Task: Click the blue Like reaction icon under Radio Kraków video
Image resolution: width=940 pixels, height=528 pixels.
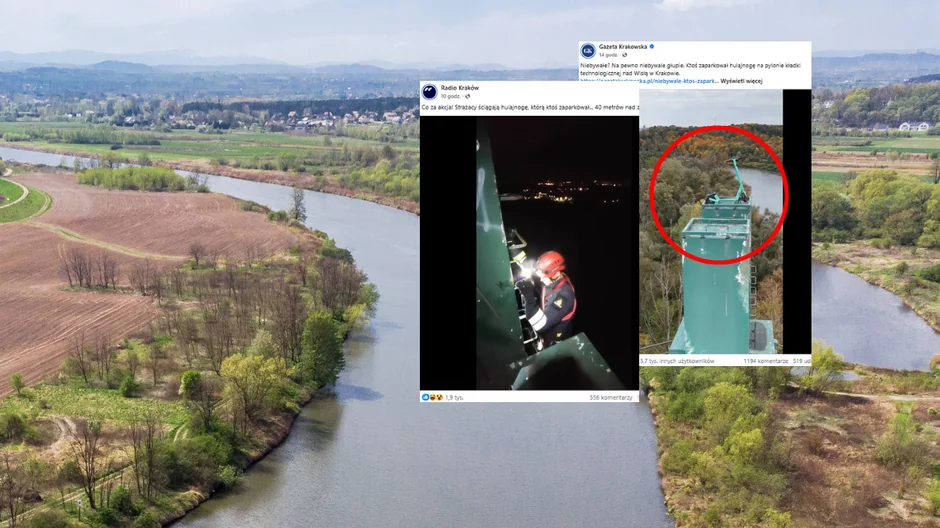Action: click(x=425, y=397)
